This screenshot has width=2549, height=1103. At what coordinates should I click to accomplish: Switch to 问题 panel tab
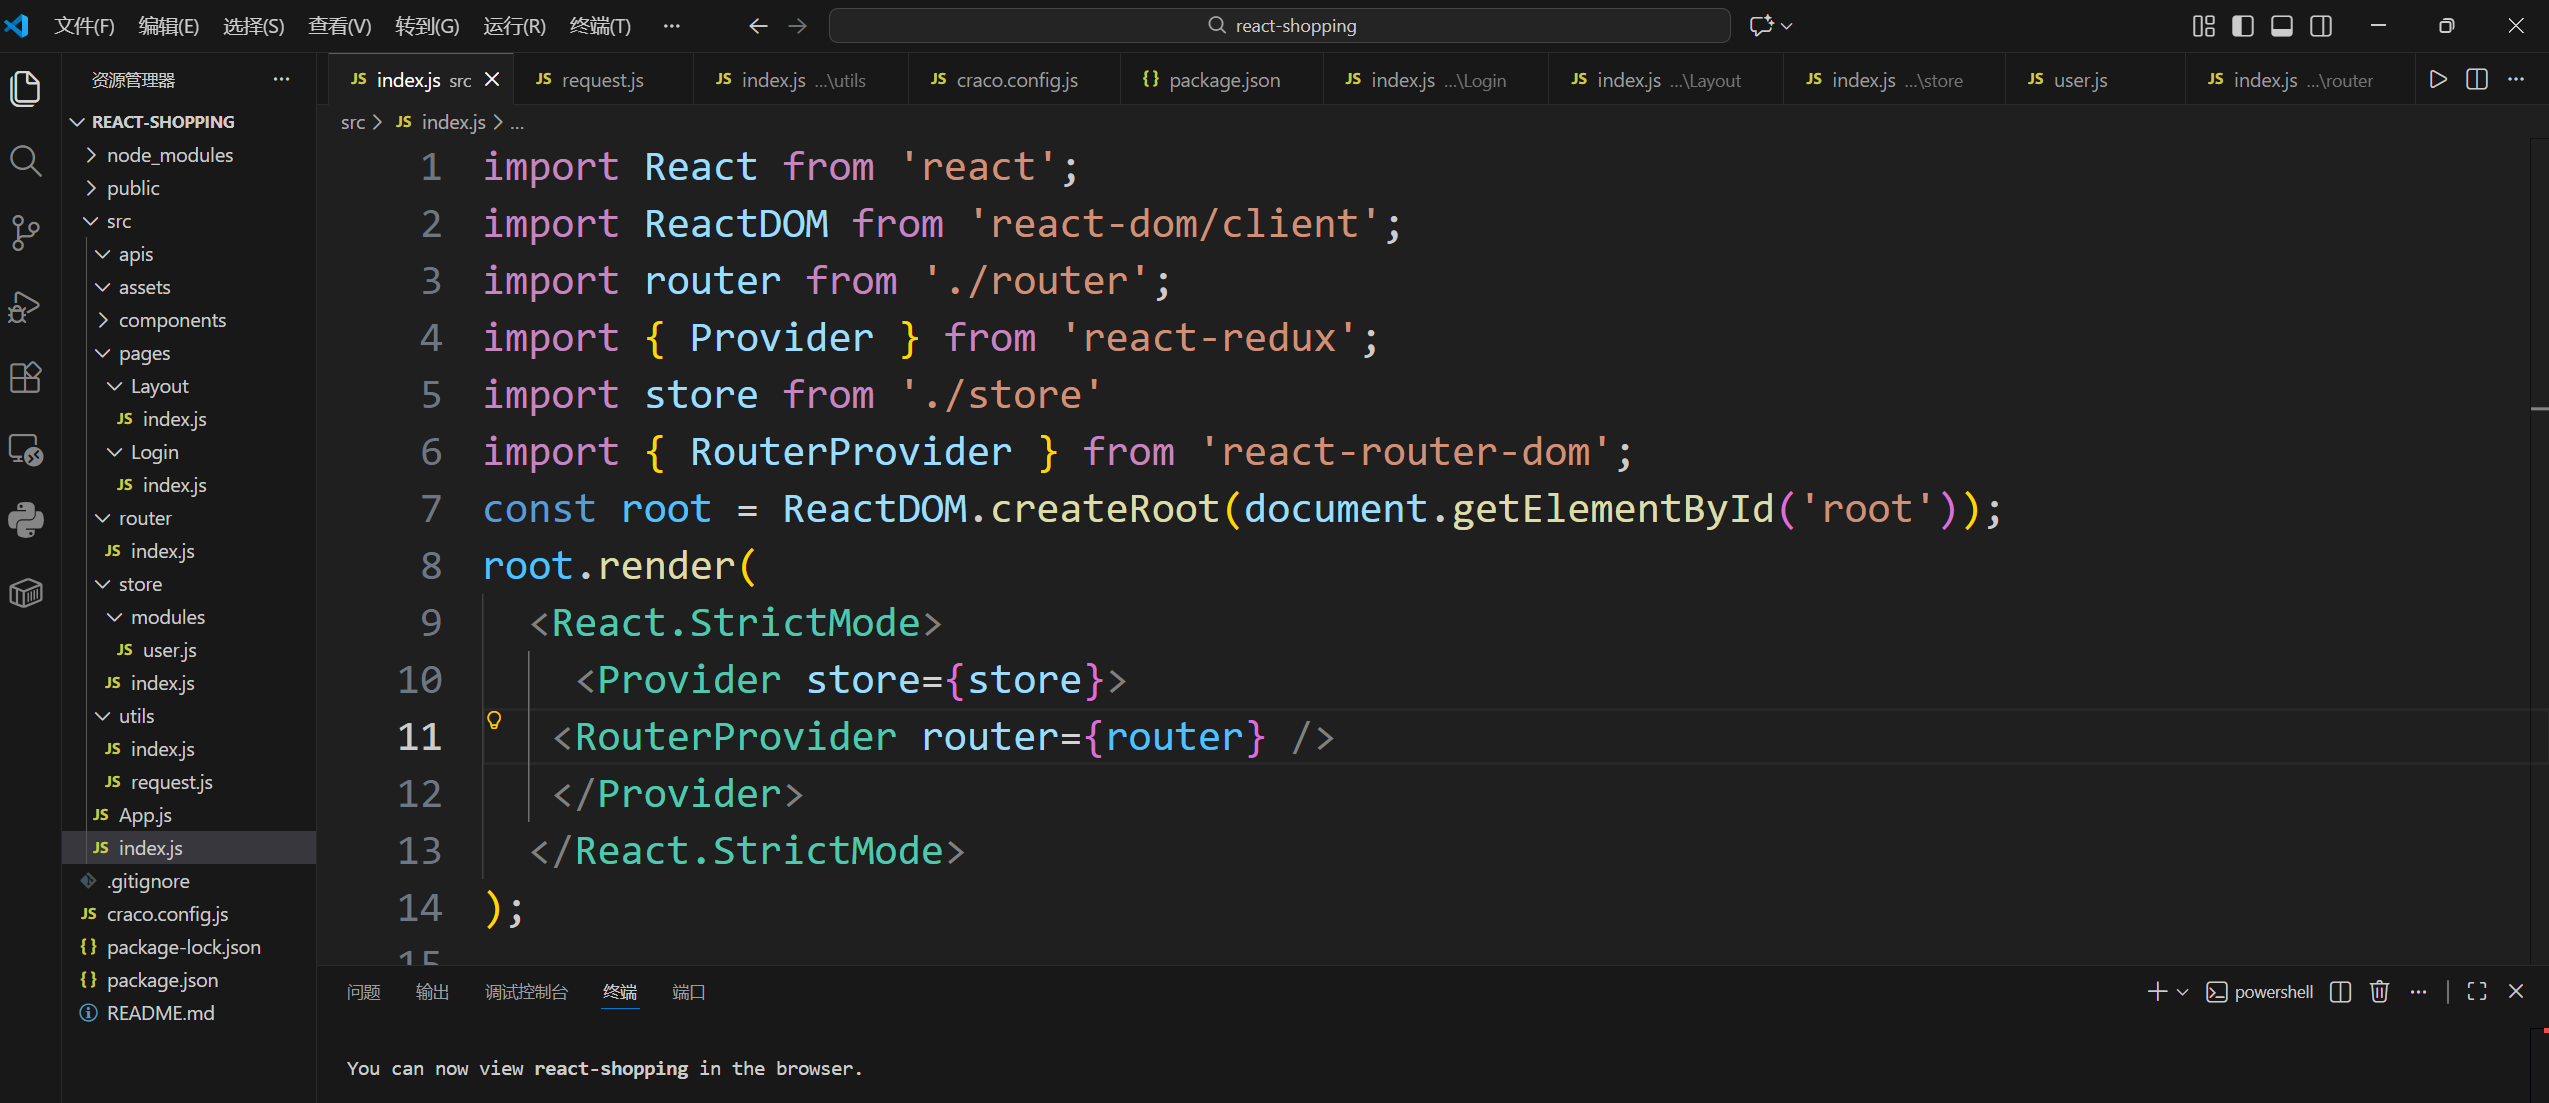coord(363,992)
